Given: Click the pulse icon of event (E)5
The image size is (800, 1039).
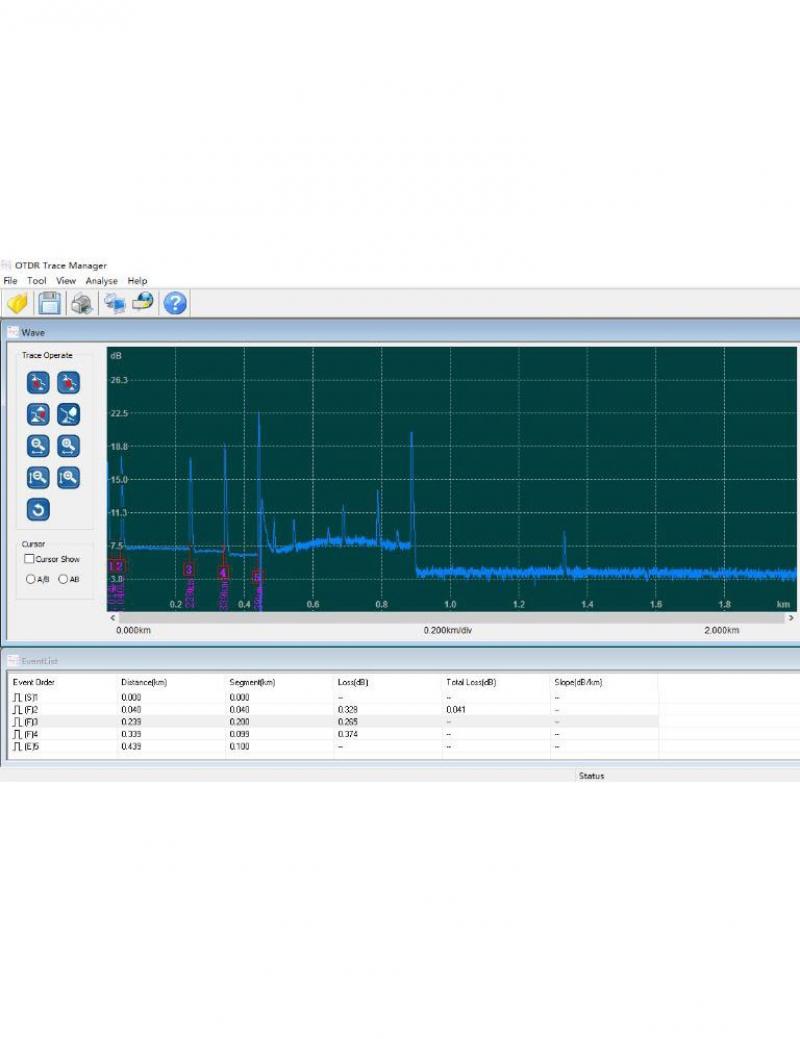Looking at the screenshot, I should click(x=17, y=747).
